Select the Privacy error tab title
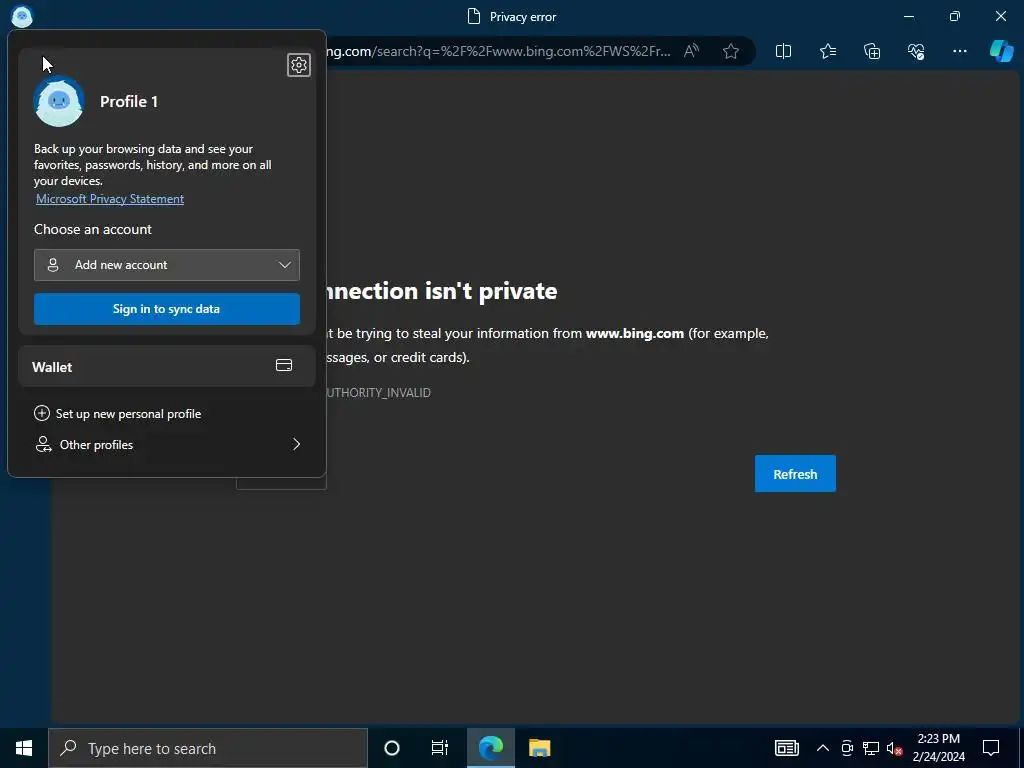Screen dimensions: 1024x768 (x=522, y=17)
